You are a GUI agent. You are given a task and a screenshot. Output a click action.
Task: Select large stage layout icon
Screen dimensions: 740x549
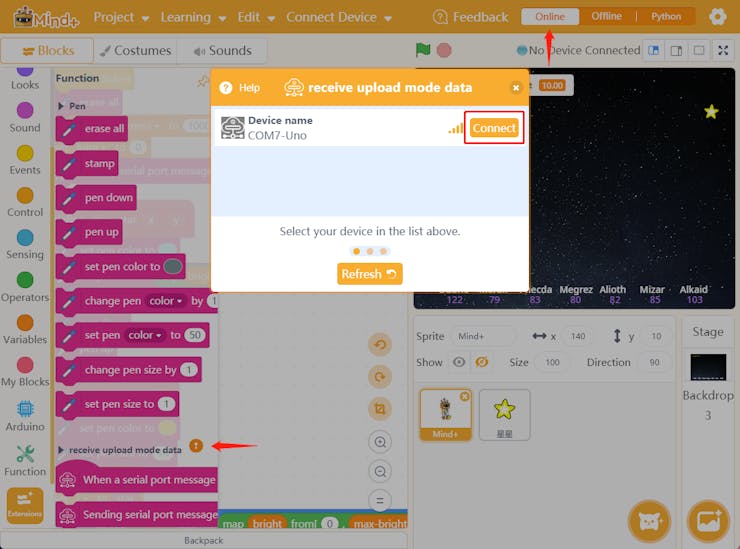[676, 51]
